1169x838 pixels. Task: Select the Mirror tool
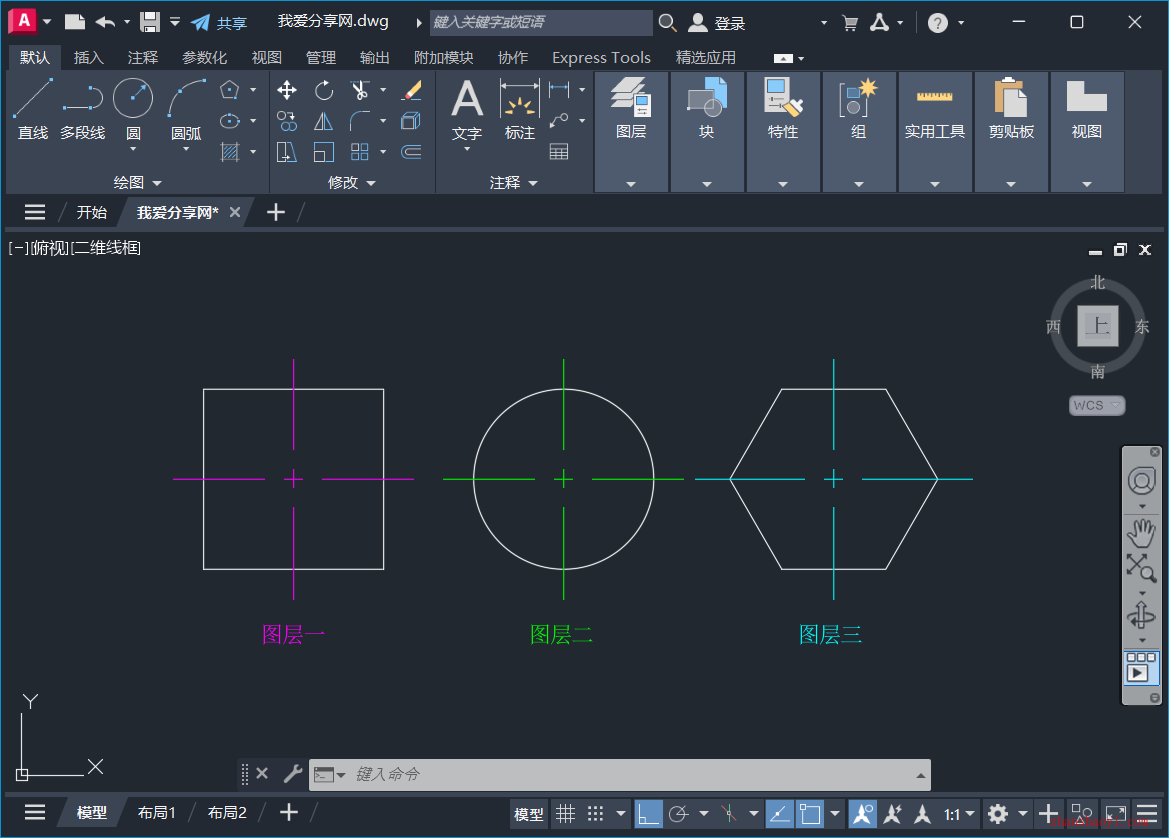324,121
